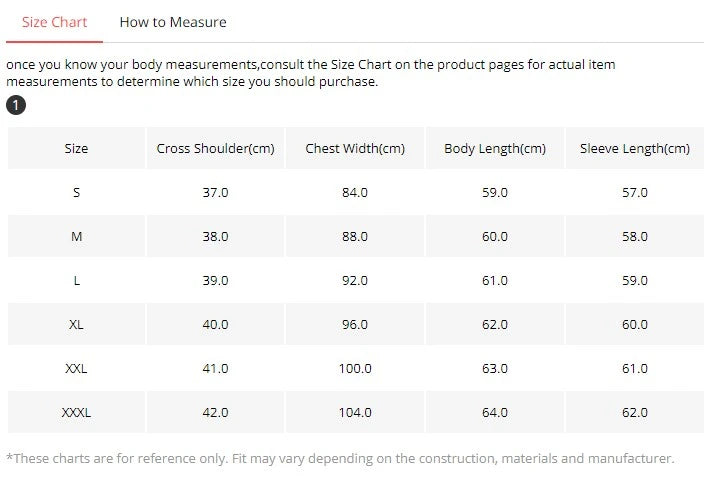Click the reference-only disclaimer note
The width and height of the screenshot is (704, 504).
[x=340, y=458]
